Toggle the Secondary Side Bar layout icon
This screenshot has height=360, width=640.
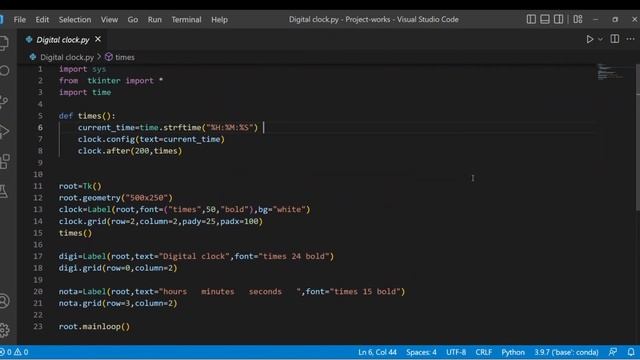(x=558, y=19)
